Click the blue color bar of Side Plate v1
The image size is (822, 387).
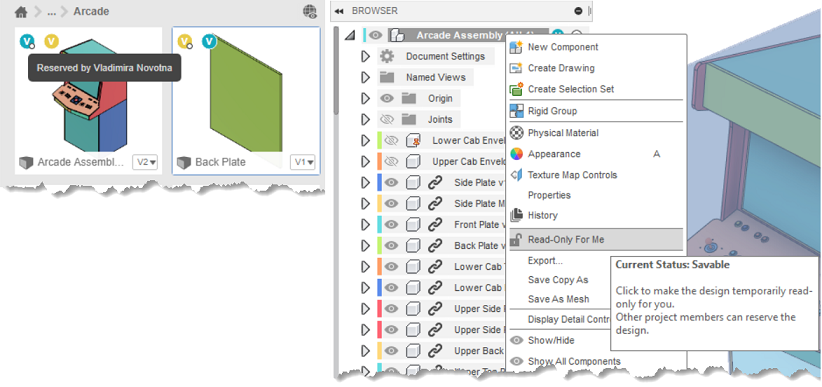pyautogui.click(x=379, y=182)
